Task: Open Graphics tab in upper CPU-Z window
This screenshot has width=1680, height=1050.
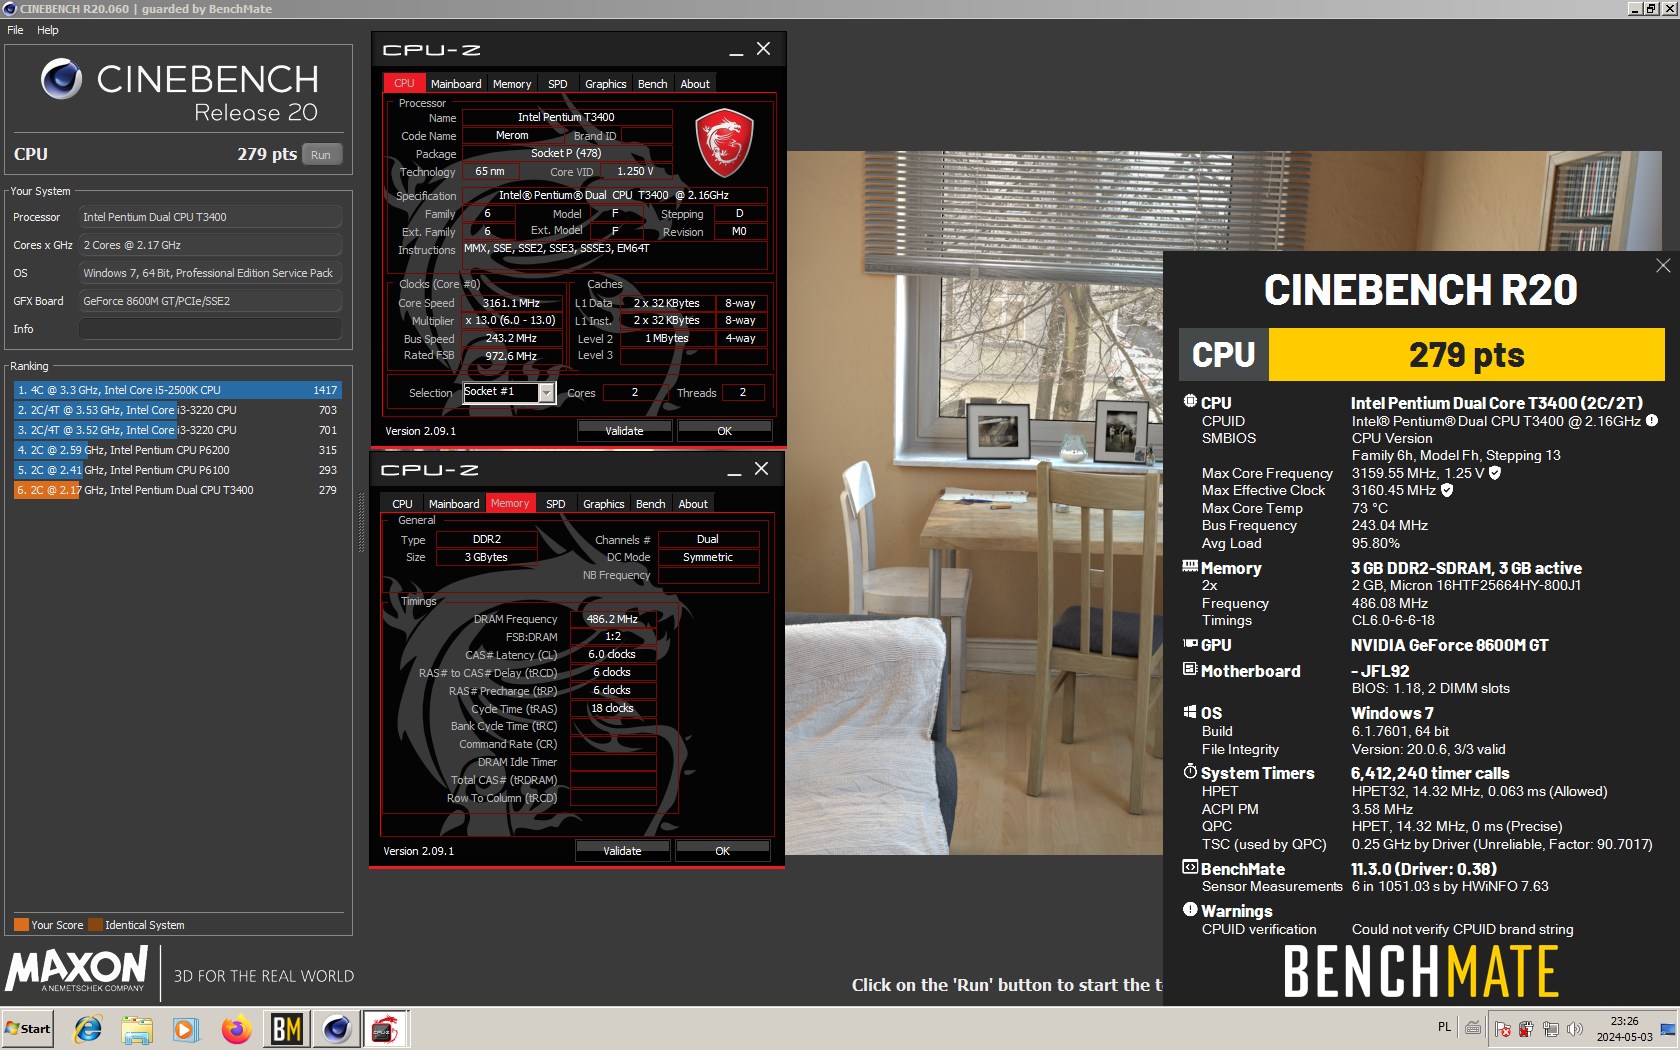Action: pos(605,84)
